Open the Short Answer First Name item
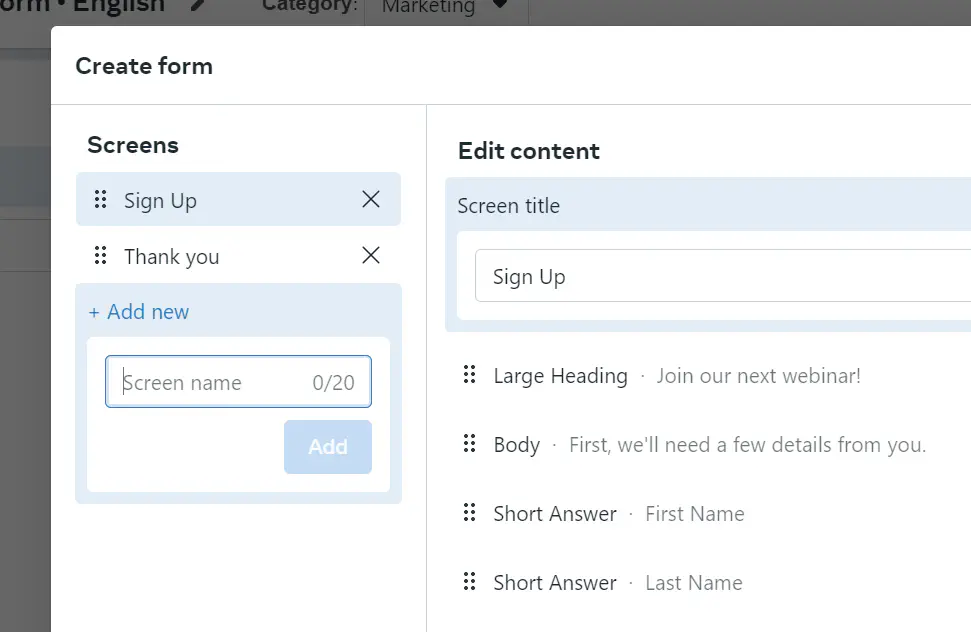Image resolution: width=971 pixels, height=632 pixels. 618,514
